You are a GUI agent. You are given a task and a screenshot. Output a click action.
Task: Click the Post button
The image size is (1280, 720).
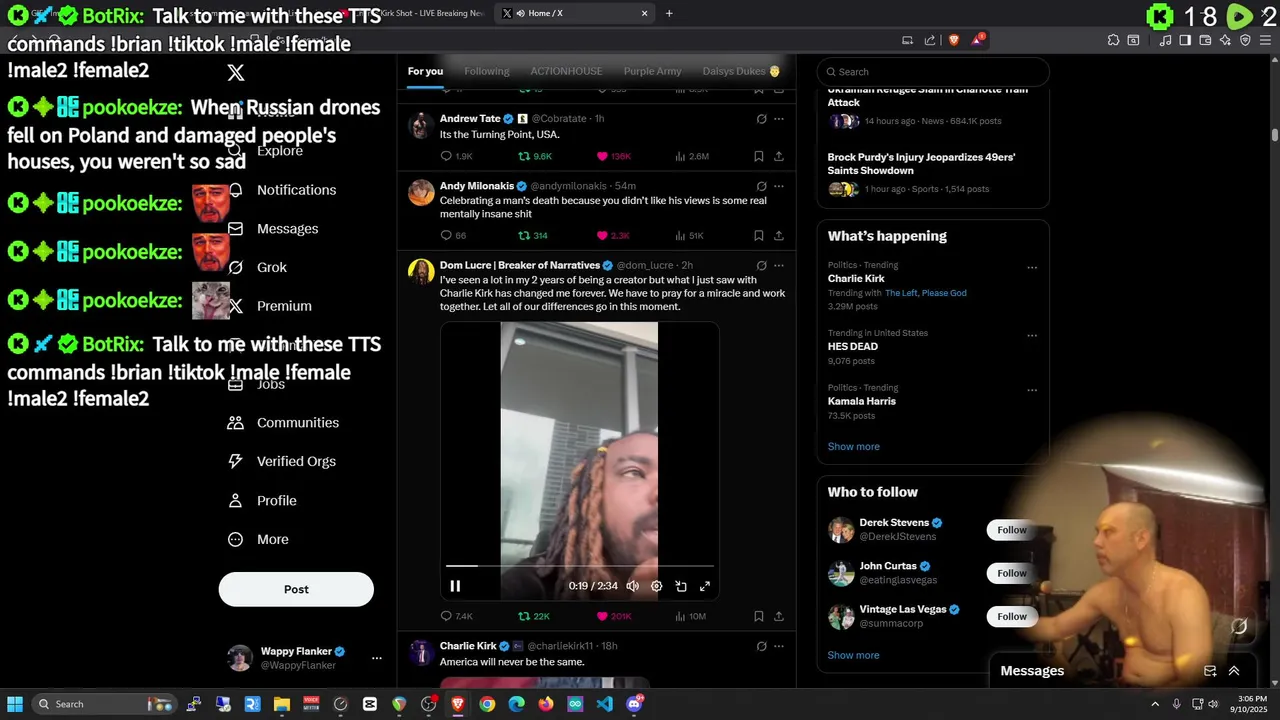(296, 589)
